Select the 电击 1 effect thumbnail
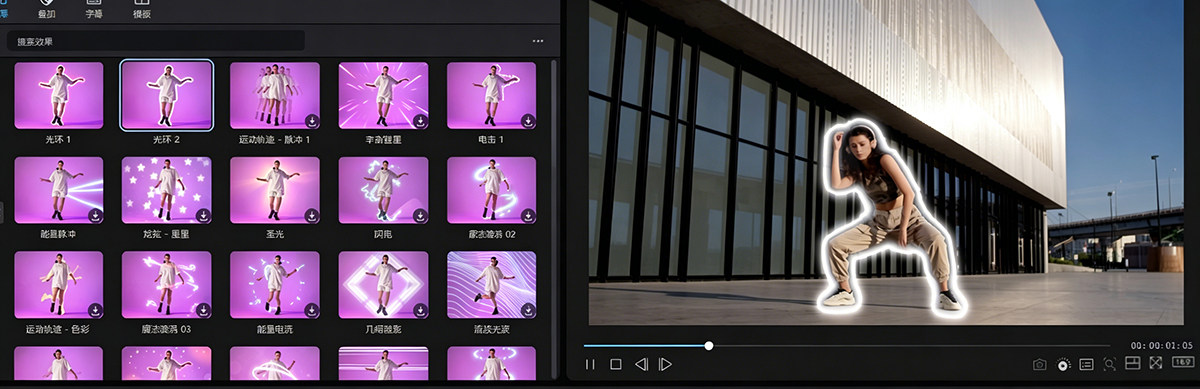 [x=491, y=96]
